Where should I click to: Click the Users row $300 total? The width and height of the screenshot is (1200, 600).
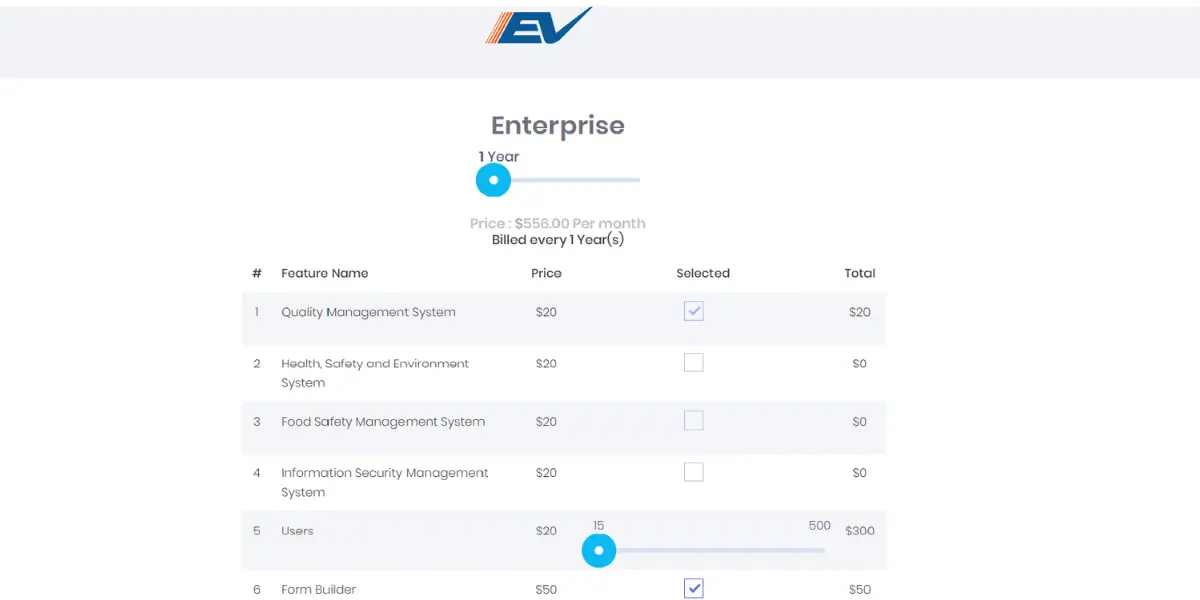point(860,531)
